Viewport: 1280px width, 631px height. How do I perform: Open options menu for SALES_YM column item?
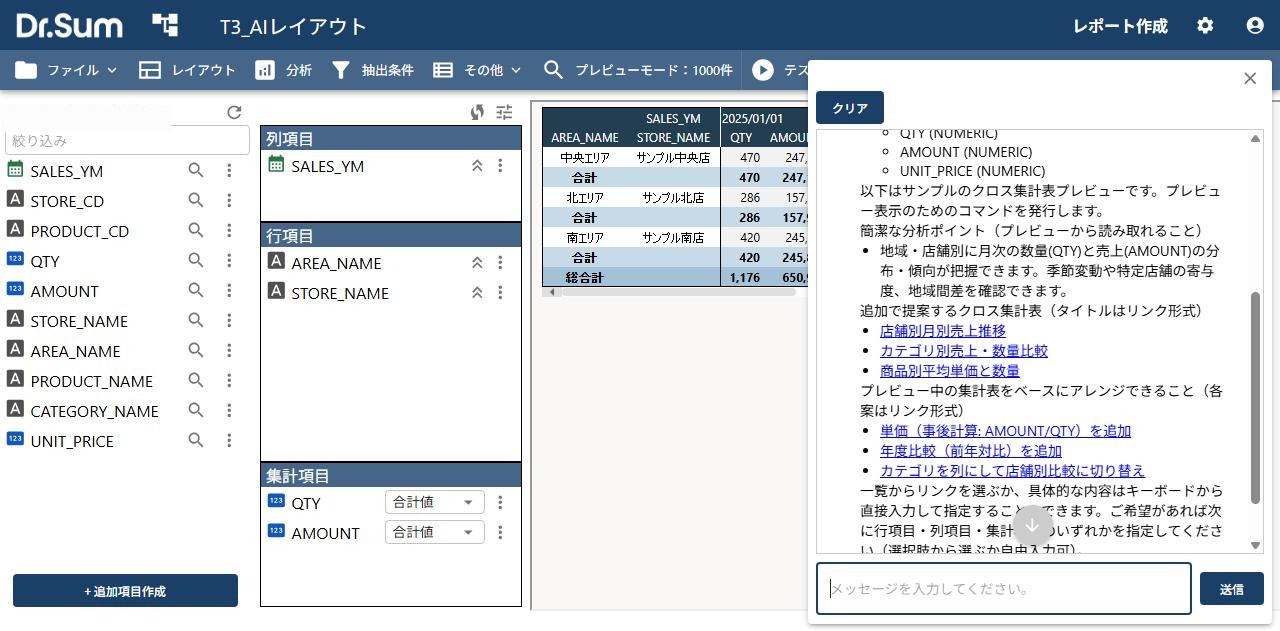[x=501, y=166]
